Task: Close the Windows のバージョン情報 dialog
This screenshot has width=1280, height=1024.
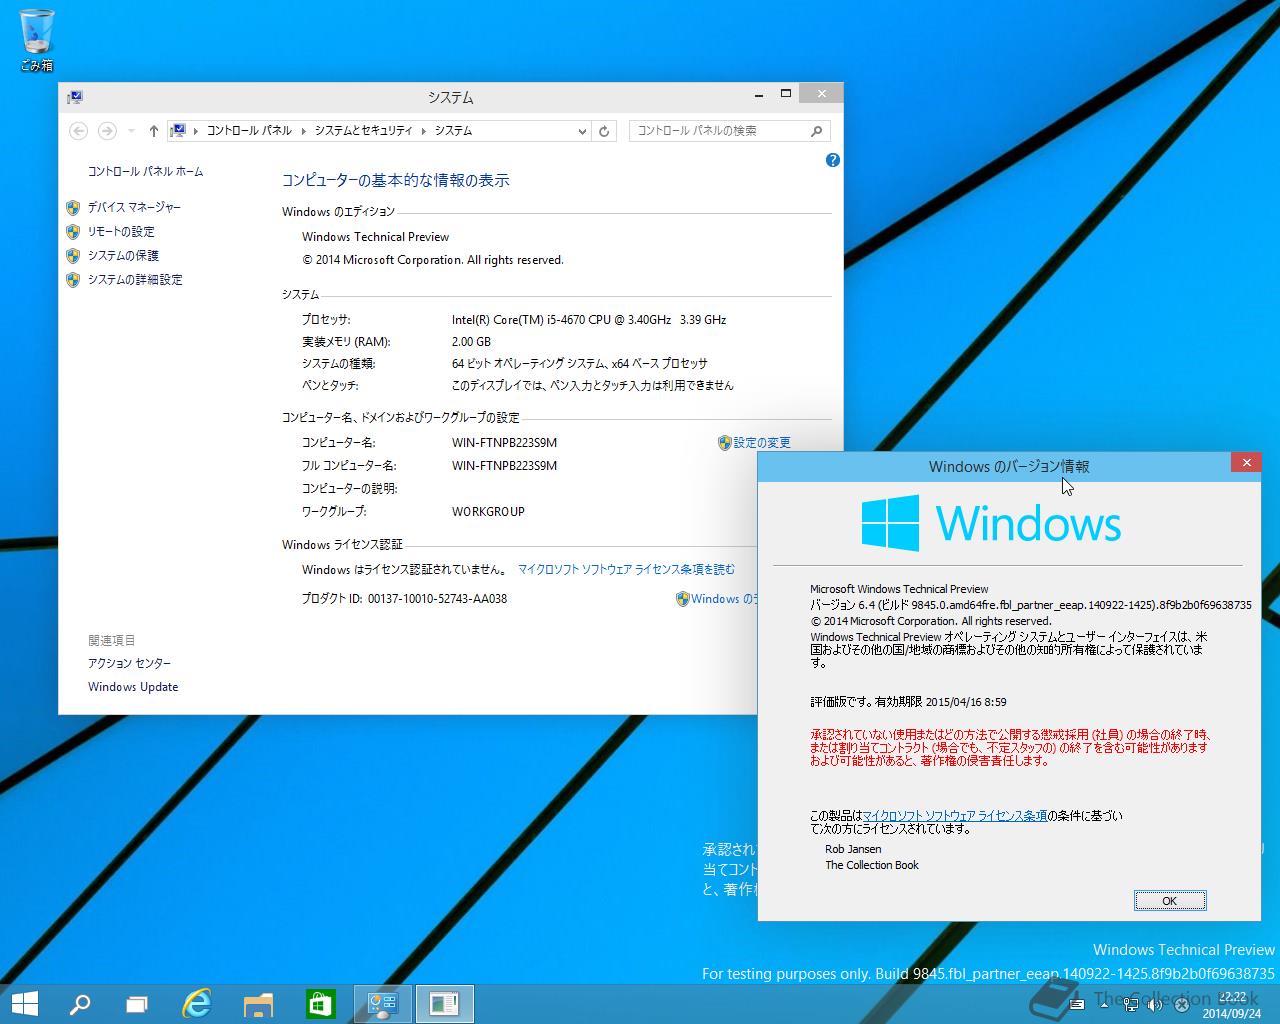Action: click(x=1246, y=462)
